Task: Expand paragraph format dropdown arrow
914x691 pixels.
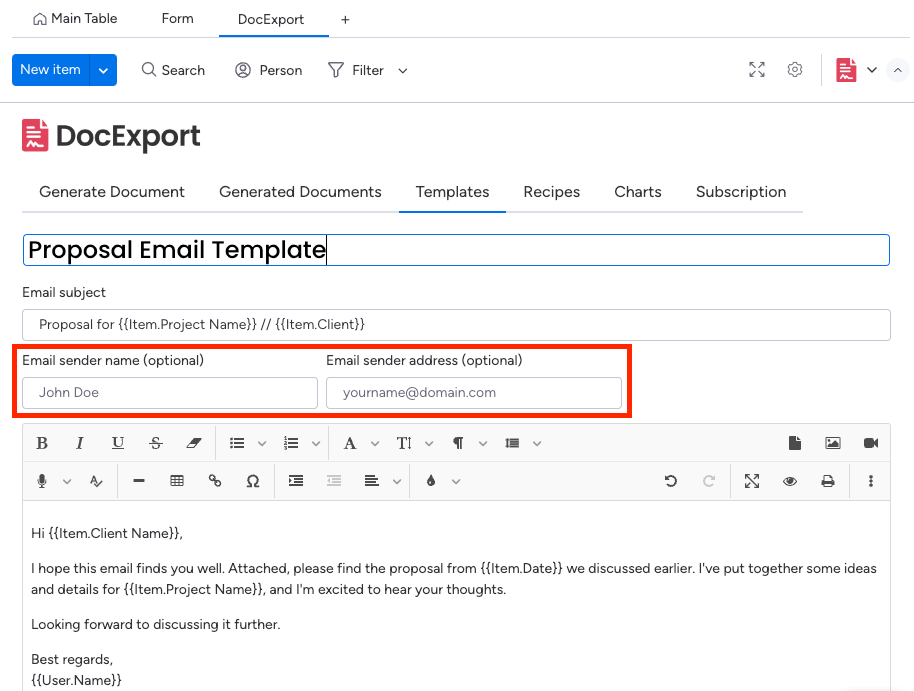Action: tap(483, 444)
